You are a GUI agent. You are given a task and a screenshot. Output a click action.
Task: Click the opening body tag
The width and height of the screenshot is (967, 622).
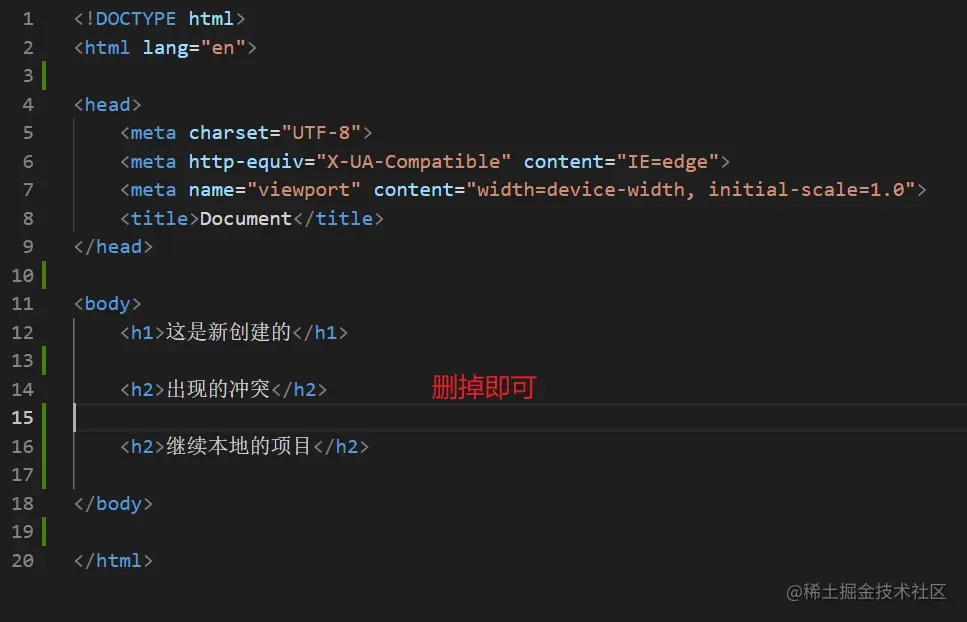[x=107, y=303]
